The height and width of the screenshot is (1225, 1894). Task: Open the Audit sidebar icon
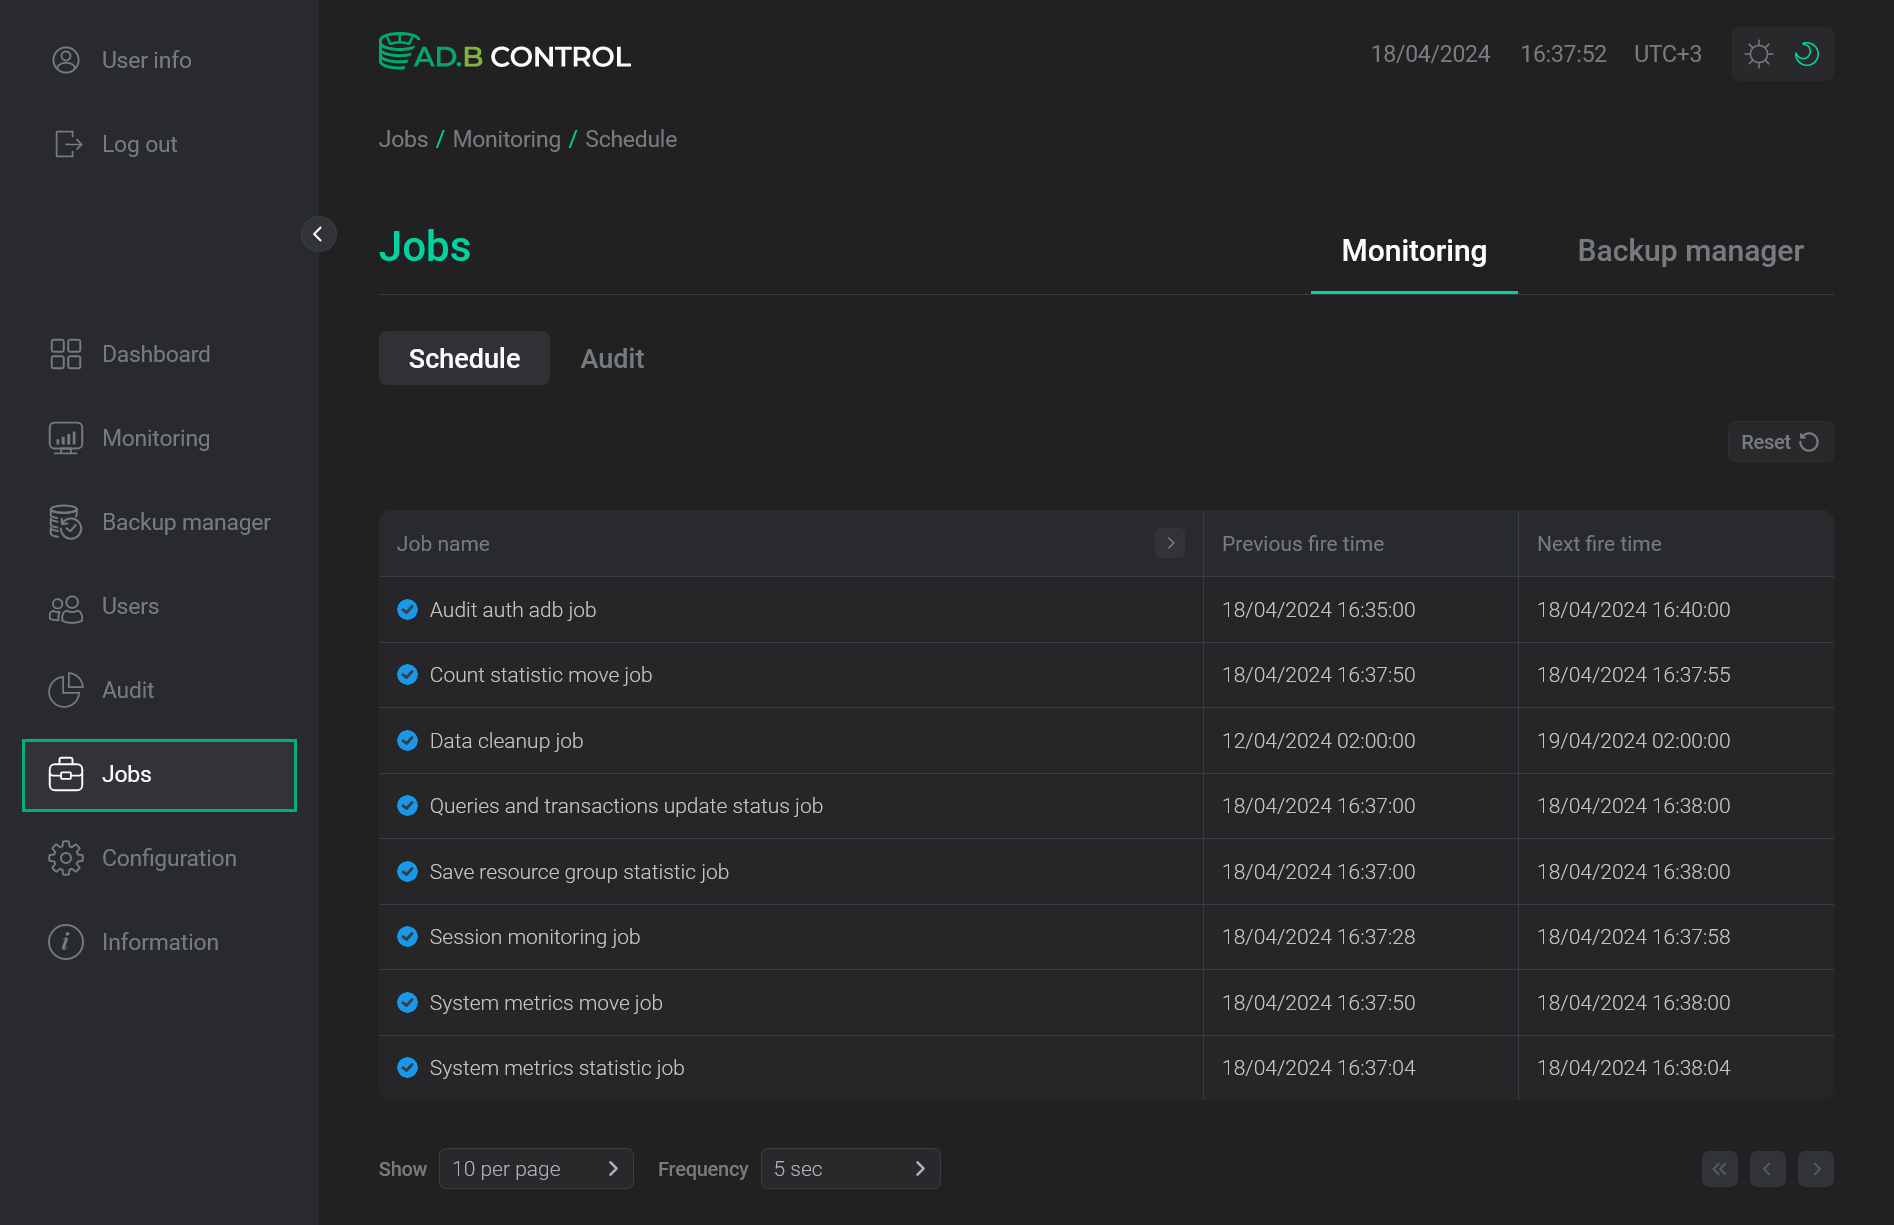[66, 689]
